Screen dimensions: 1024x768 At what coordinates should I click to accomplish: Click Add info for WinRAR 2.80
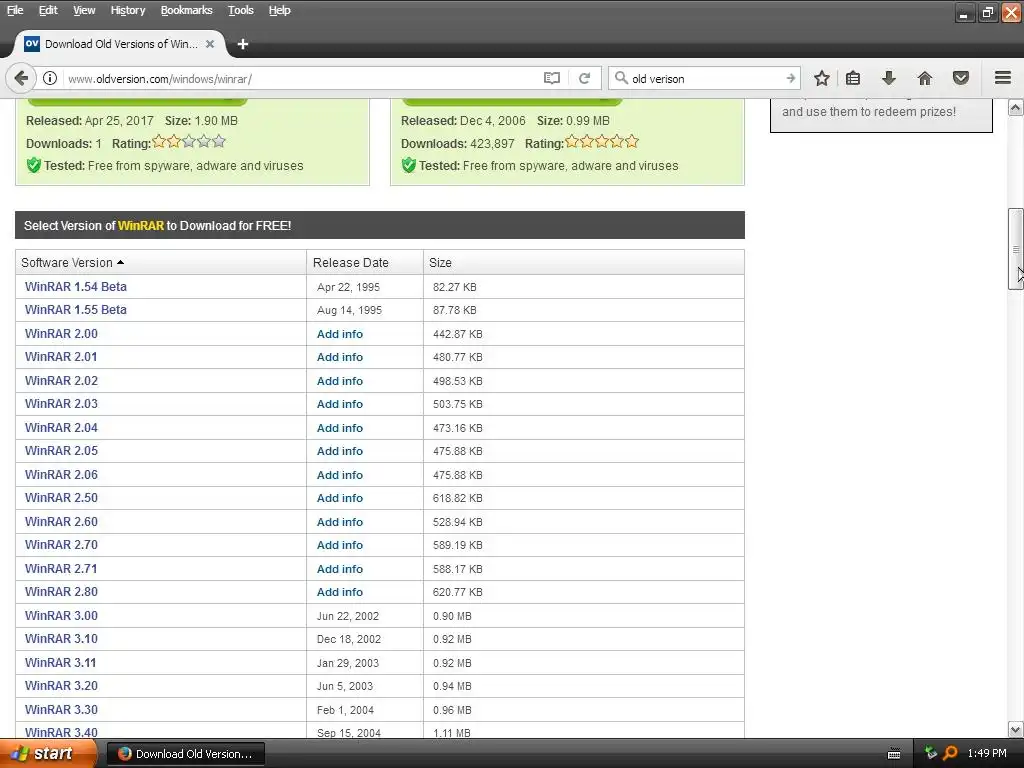pyautogui.click(x=340, y=592)
